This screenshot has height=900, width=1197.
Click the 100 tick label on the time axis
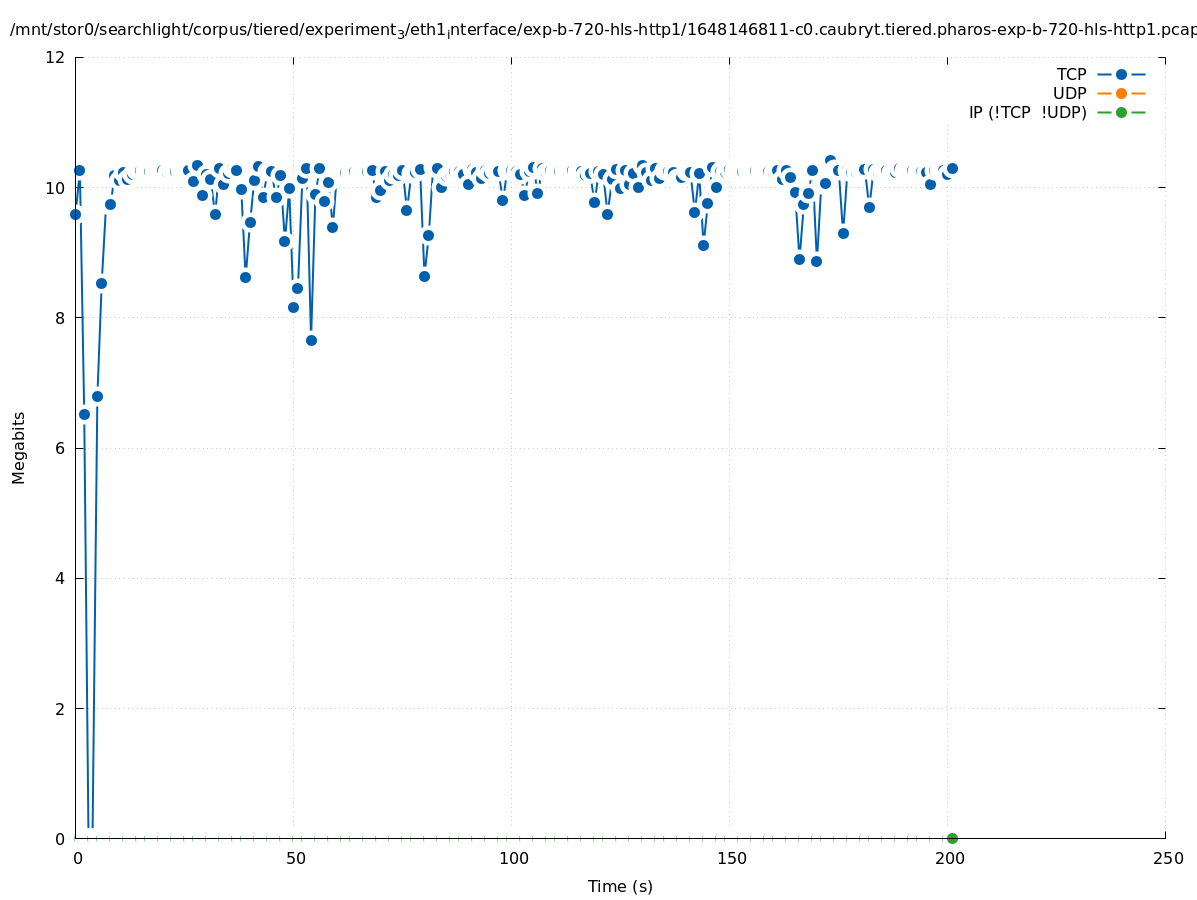click(513, 858)
